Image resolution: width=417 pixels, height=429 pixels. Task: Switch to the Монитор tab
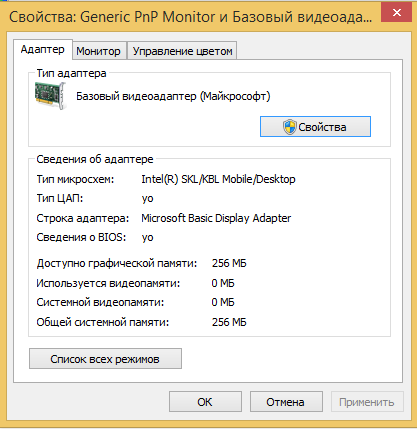pyautogui.click(x=99, y=51)
